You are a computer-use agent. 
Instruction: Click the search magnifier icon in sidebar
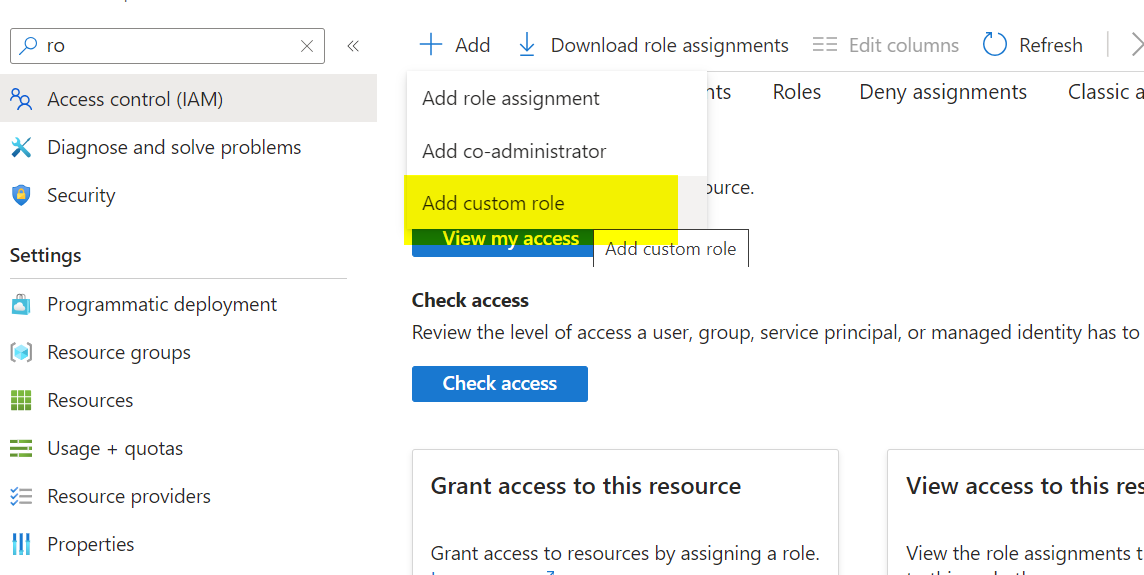(x=28, y=46)
